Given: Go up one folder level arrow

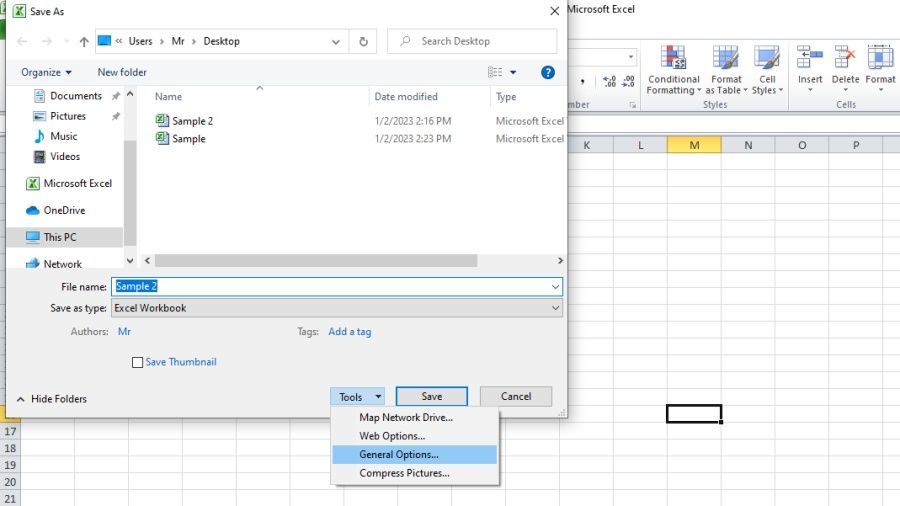Looking at the screenshot, I should (83, 41).
